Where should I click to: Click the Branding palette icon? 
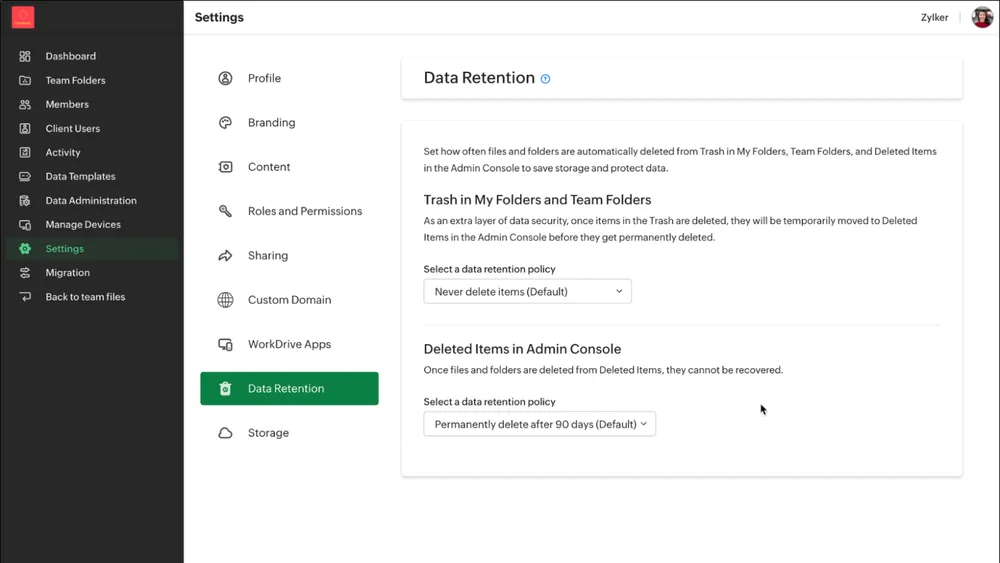tap(225, 122)
